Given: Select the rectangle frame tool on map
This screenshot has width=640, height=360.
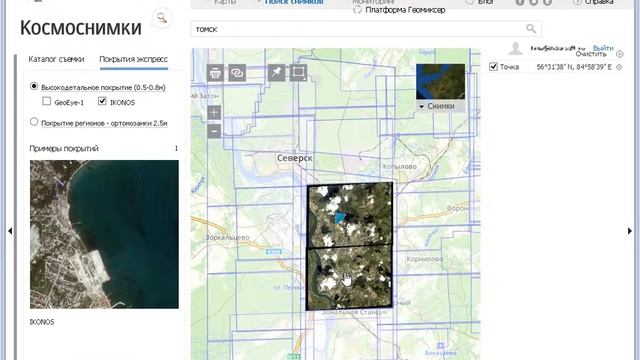Looking at the screenshot, I should (x=298, y=73).
